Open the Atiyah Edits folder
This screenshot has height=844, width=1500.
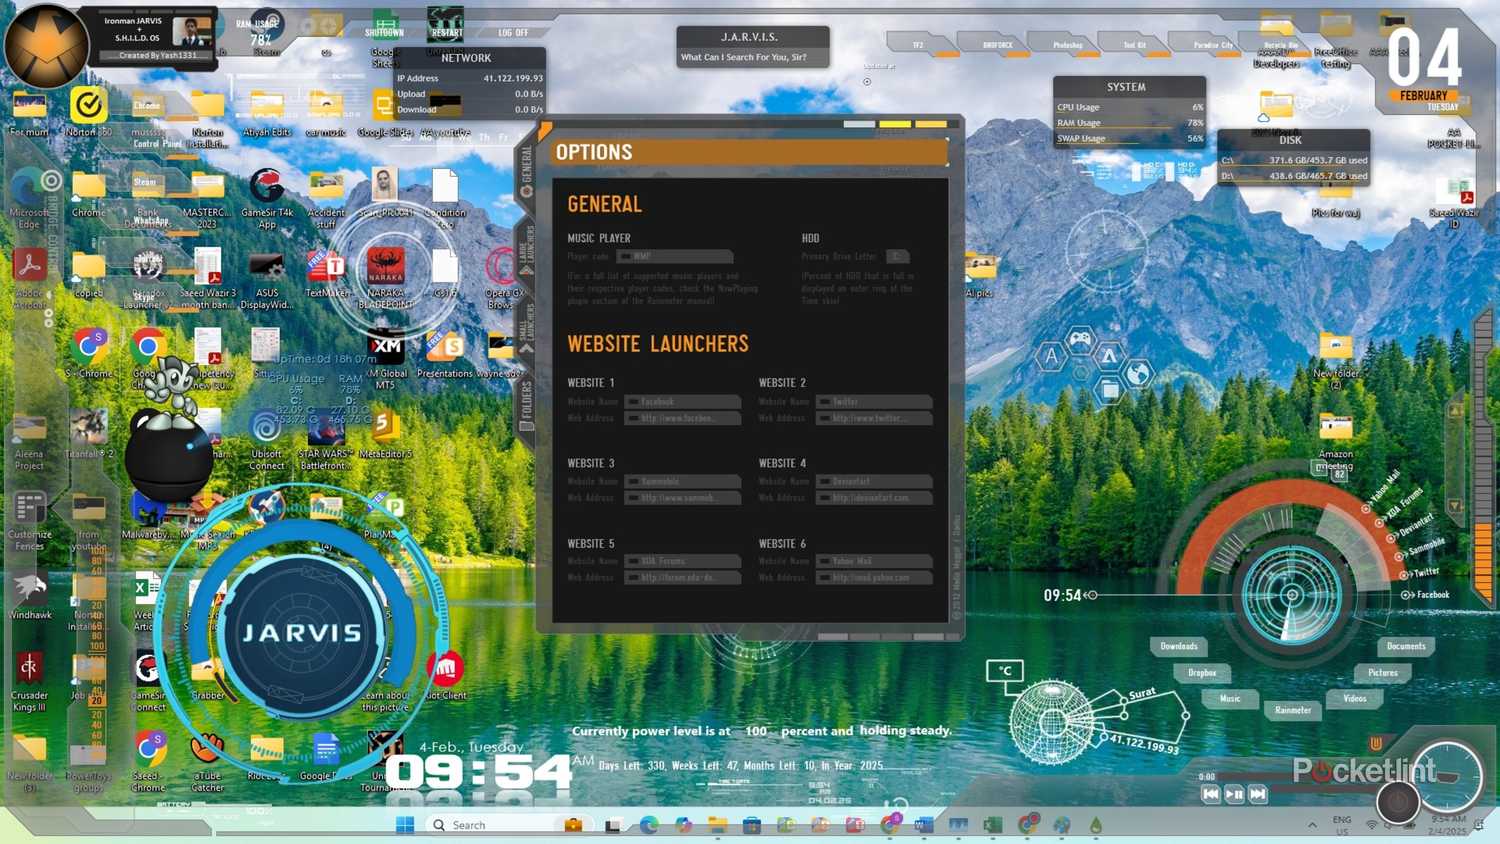click(267, 113)
